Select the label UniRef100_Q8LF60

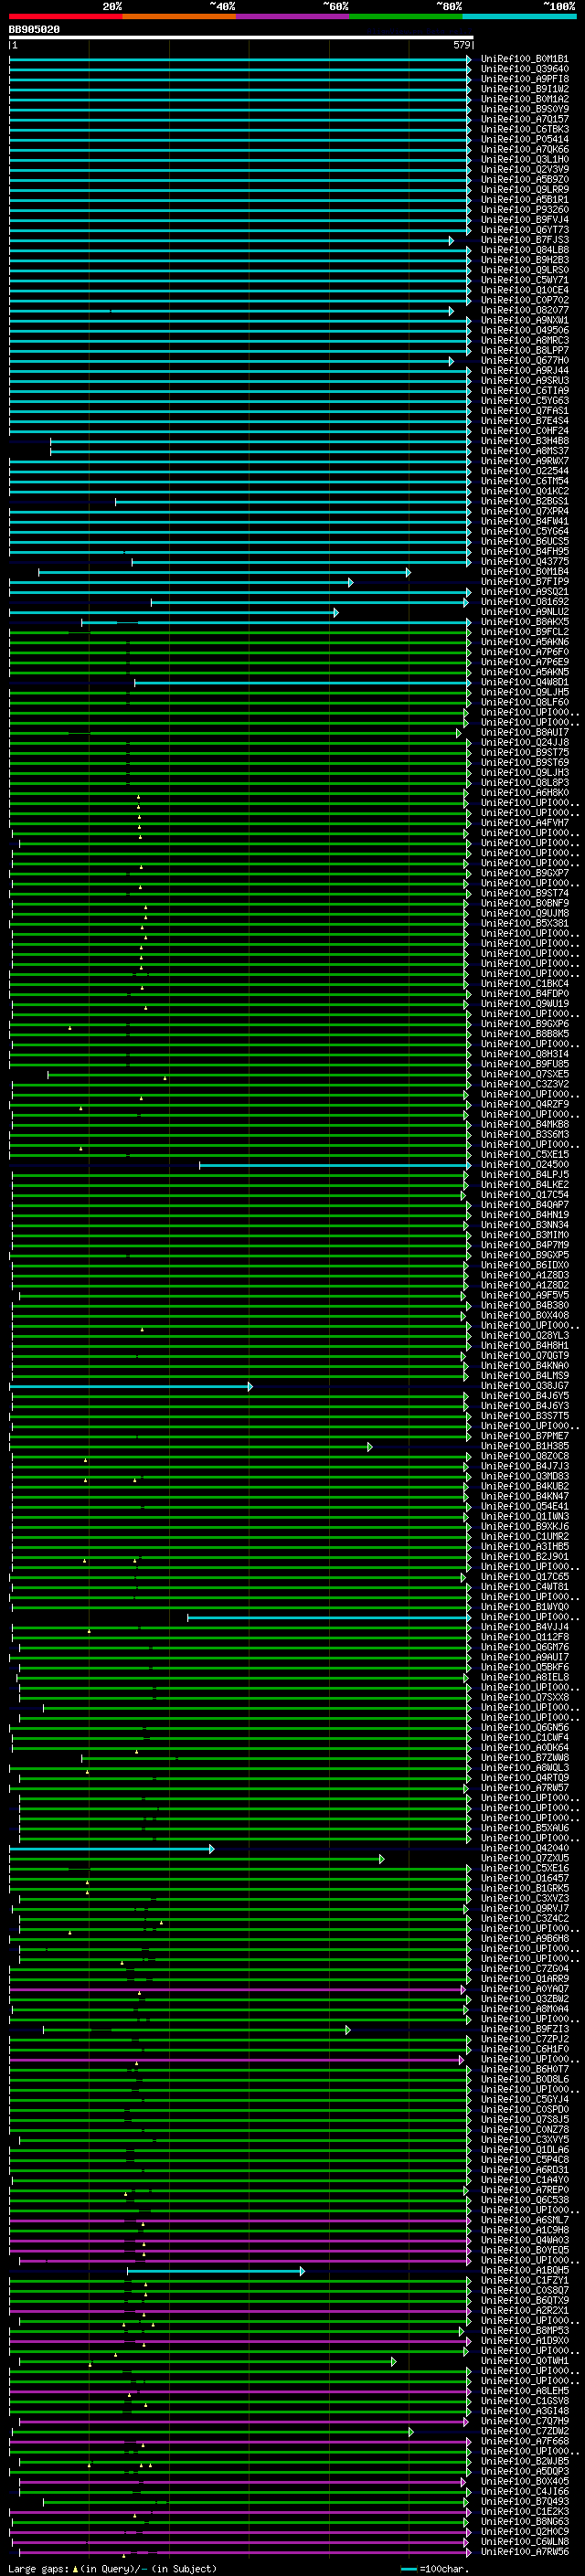click(x=525, y=703)
